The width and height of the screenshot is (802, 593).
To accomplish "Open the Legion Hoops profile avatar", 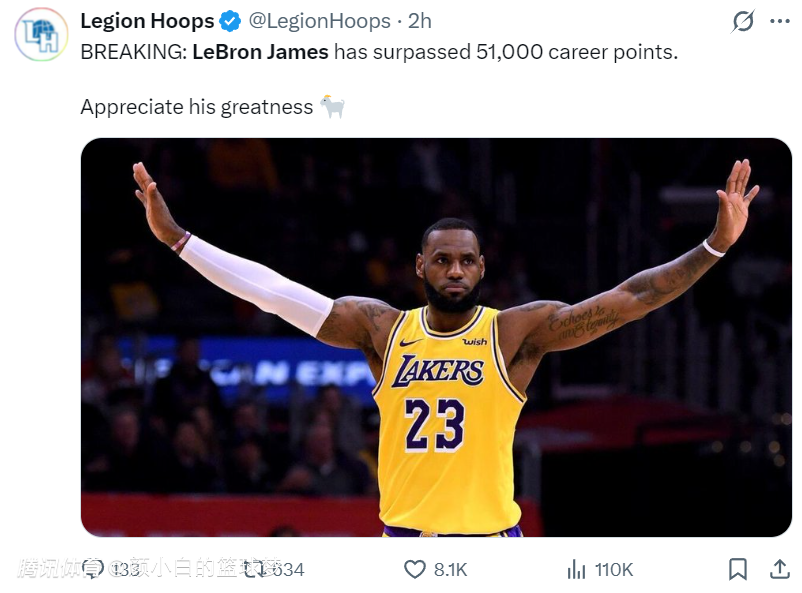I will 41,34.
